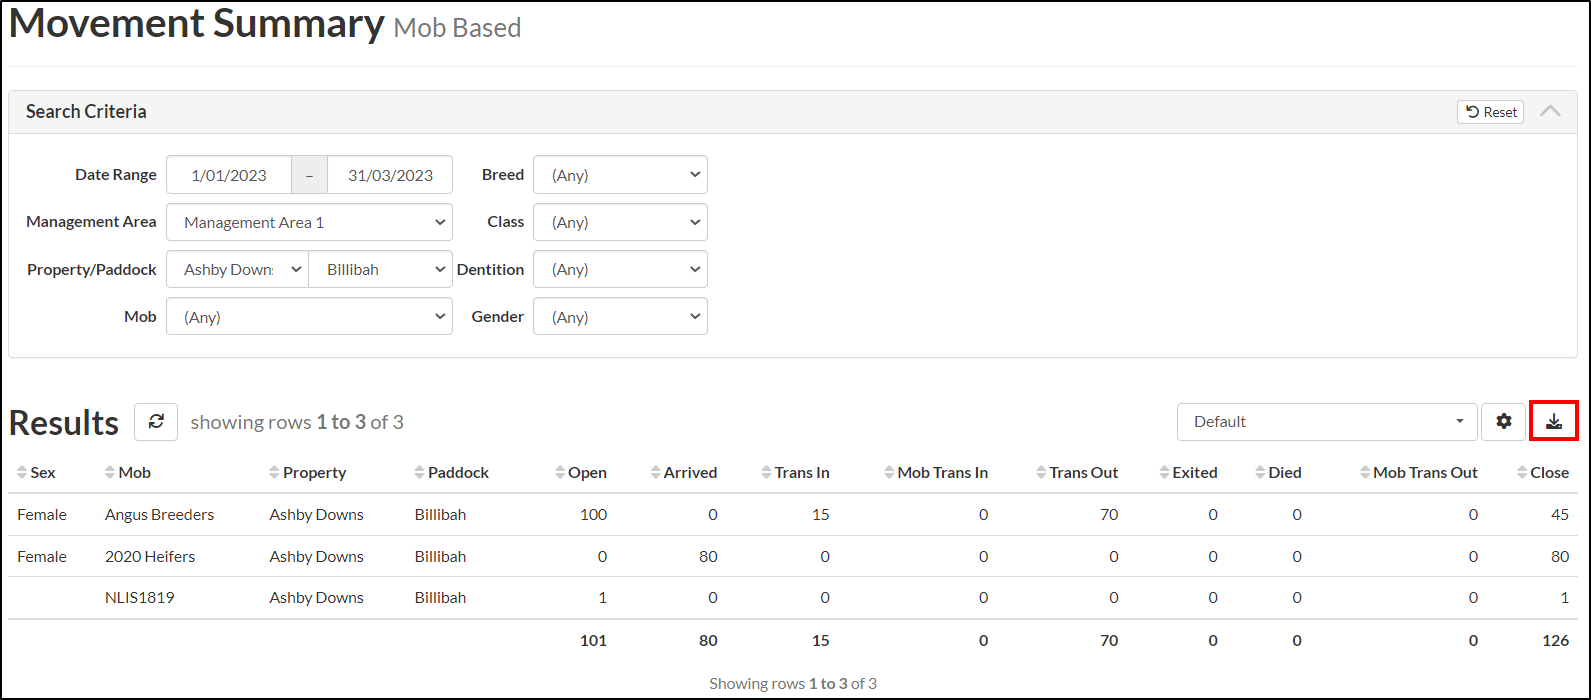This screenshot has height=700, width=1591.
Task: Sort table by Arrived column
Action: tap(684, 472)
